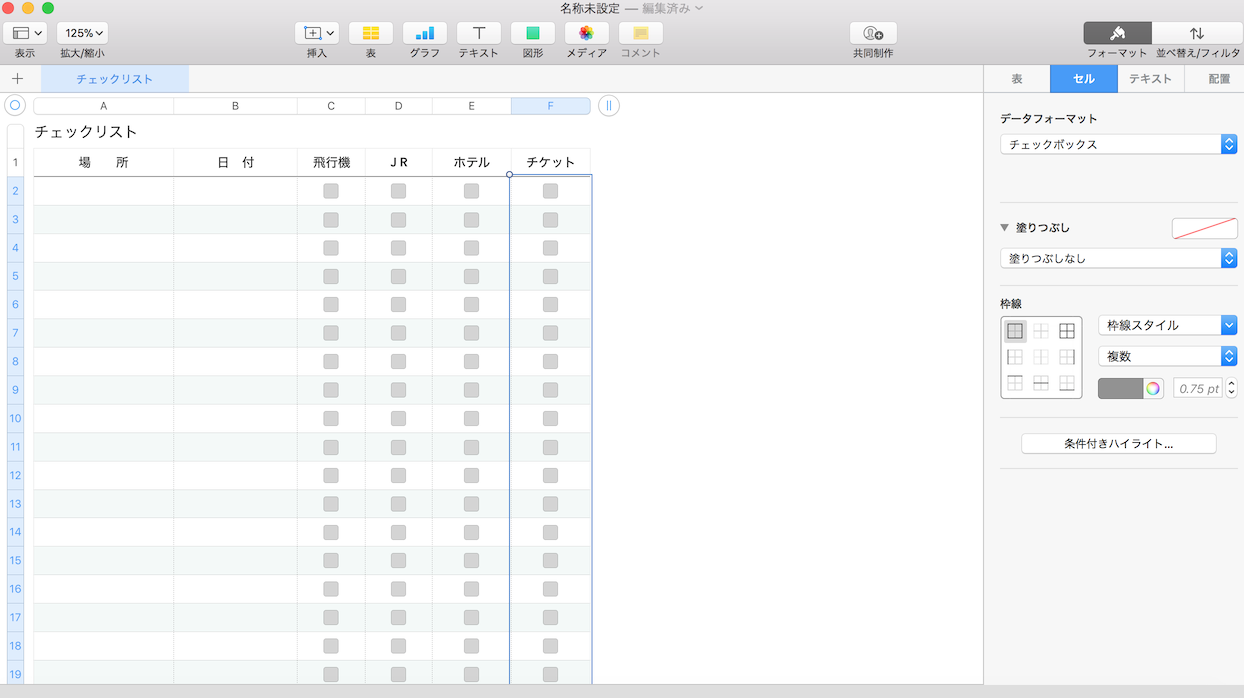Select bottom border icon in 枠線 grid

tap(1067, 383)
